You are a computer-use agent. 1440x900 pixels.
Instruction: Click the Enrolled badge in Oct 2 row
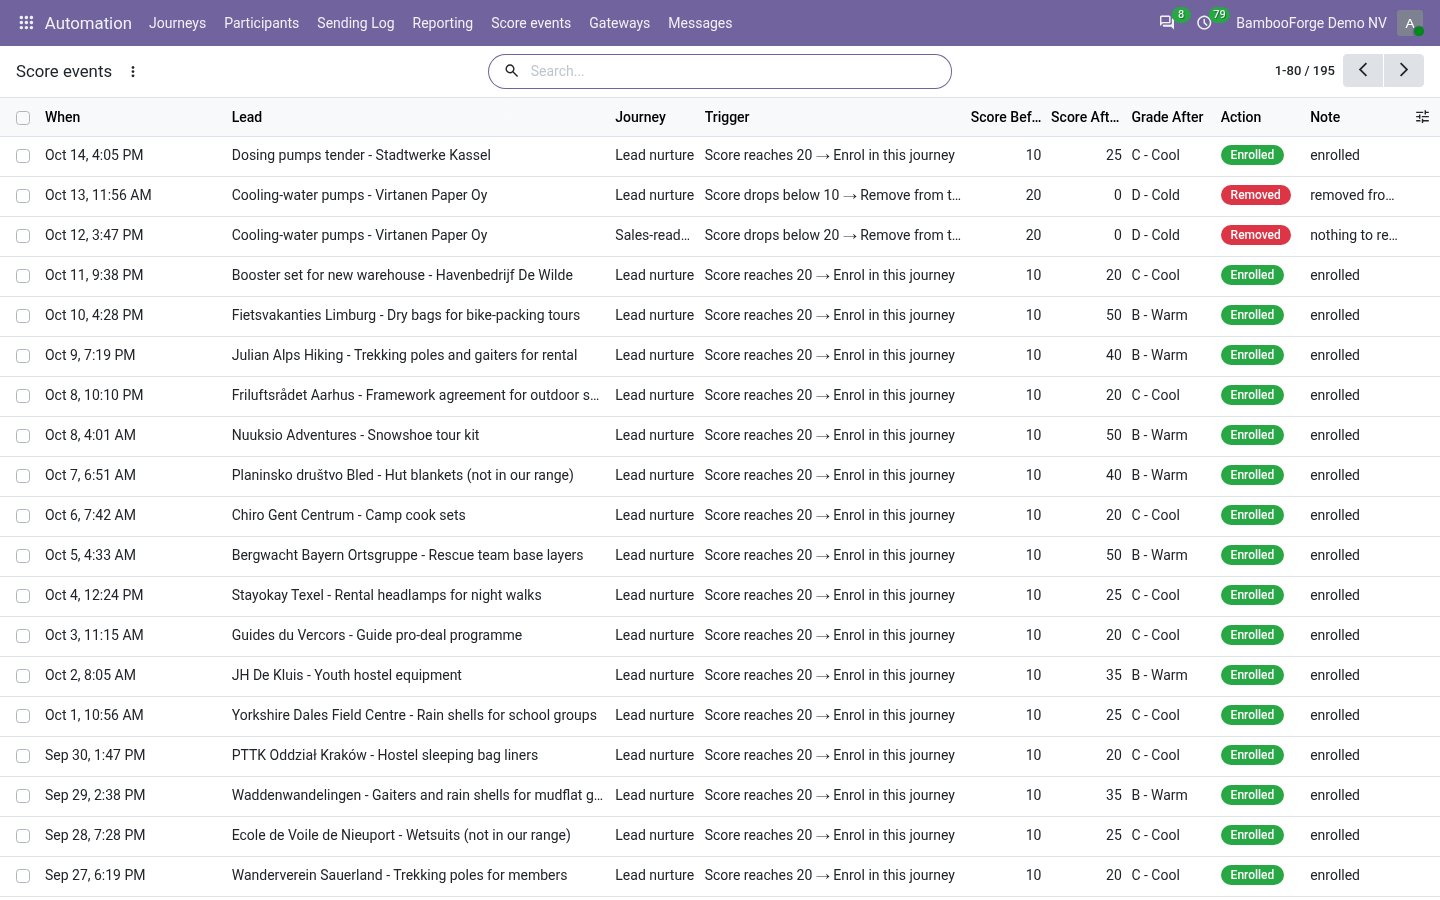pyautogui.click(x=1252, y=675)
